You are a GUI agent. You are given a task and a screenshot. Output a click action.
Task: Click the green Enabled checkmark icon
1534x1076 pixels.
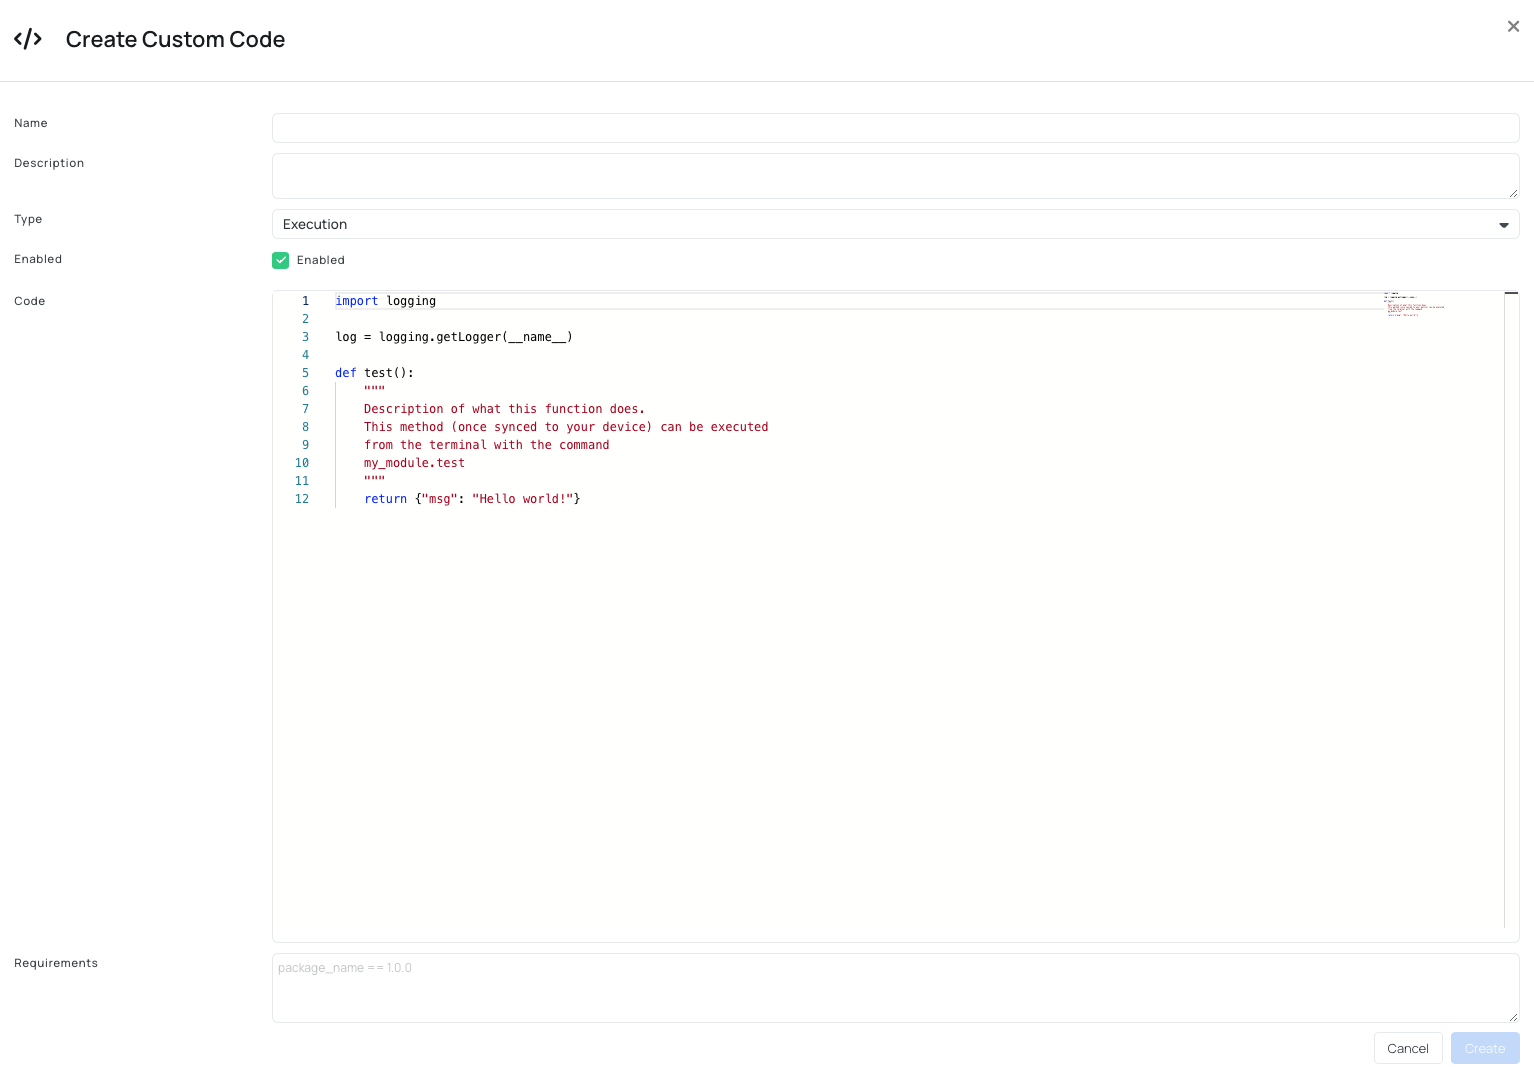pos(281,260)
